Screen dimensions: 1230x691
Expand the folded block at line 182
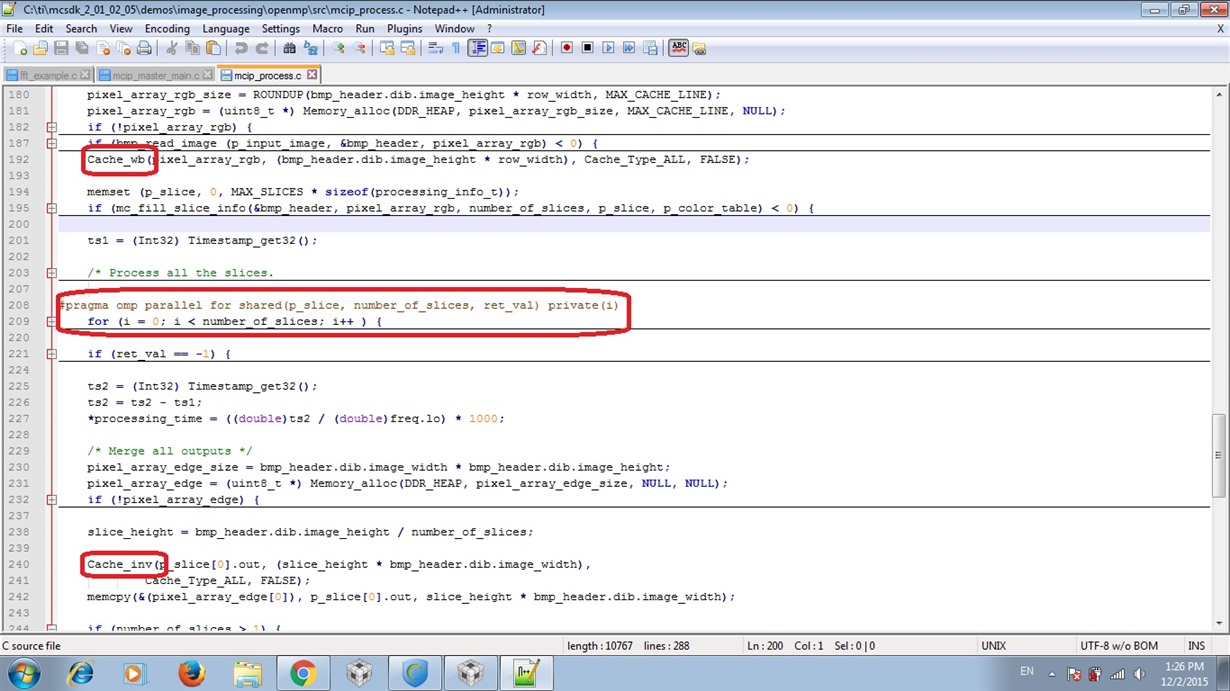(x=51, y=127)
